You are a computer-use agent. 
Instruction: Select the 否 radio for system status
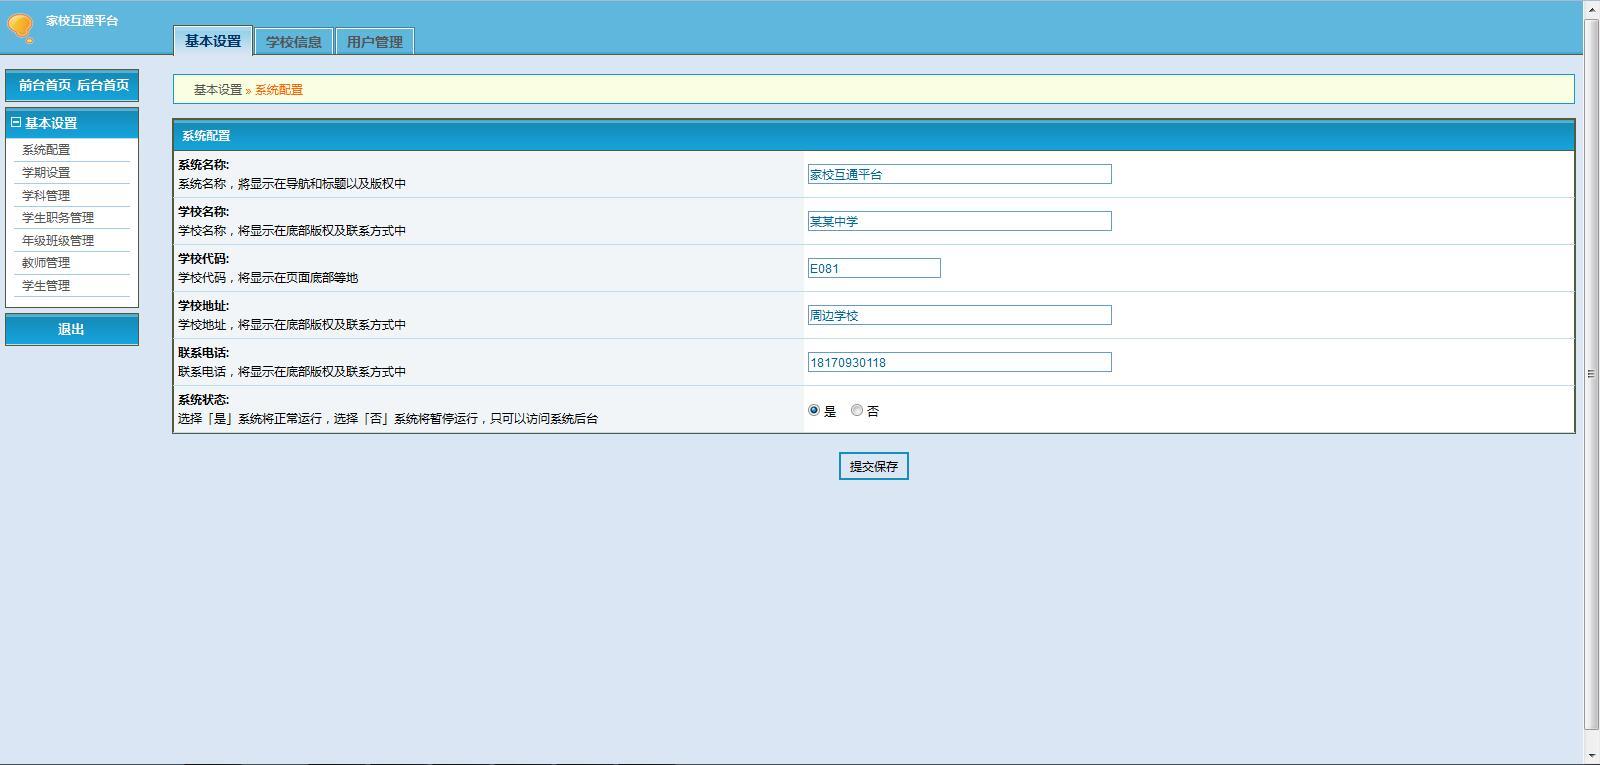click(x=857, y=410)
